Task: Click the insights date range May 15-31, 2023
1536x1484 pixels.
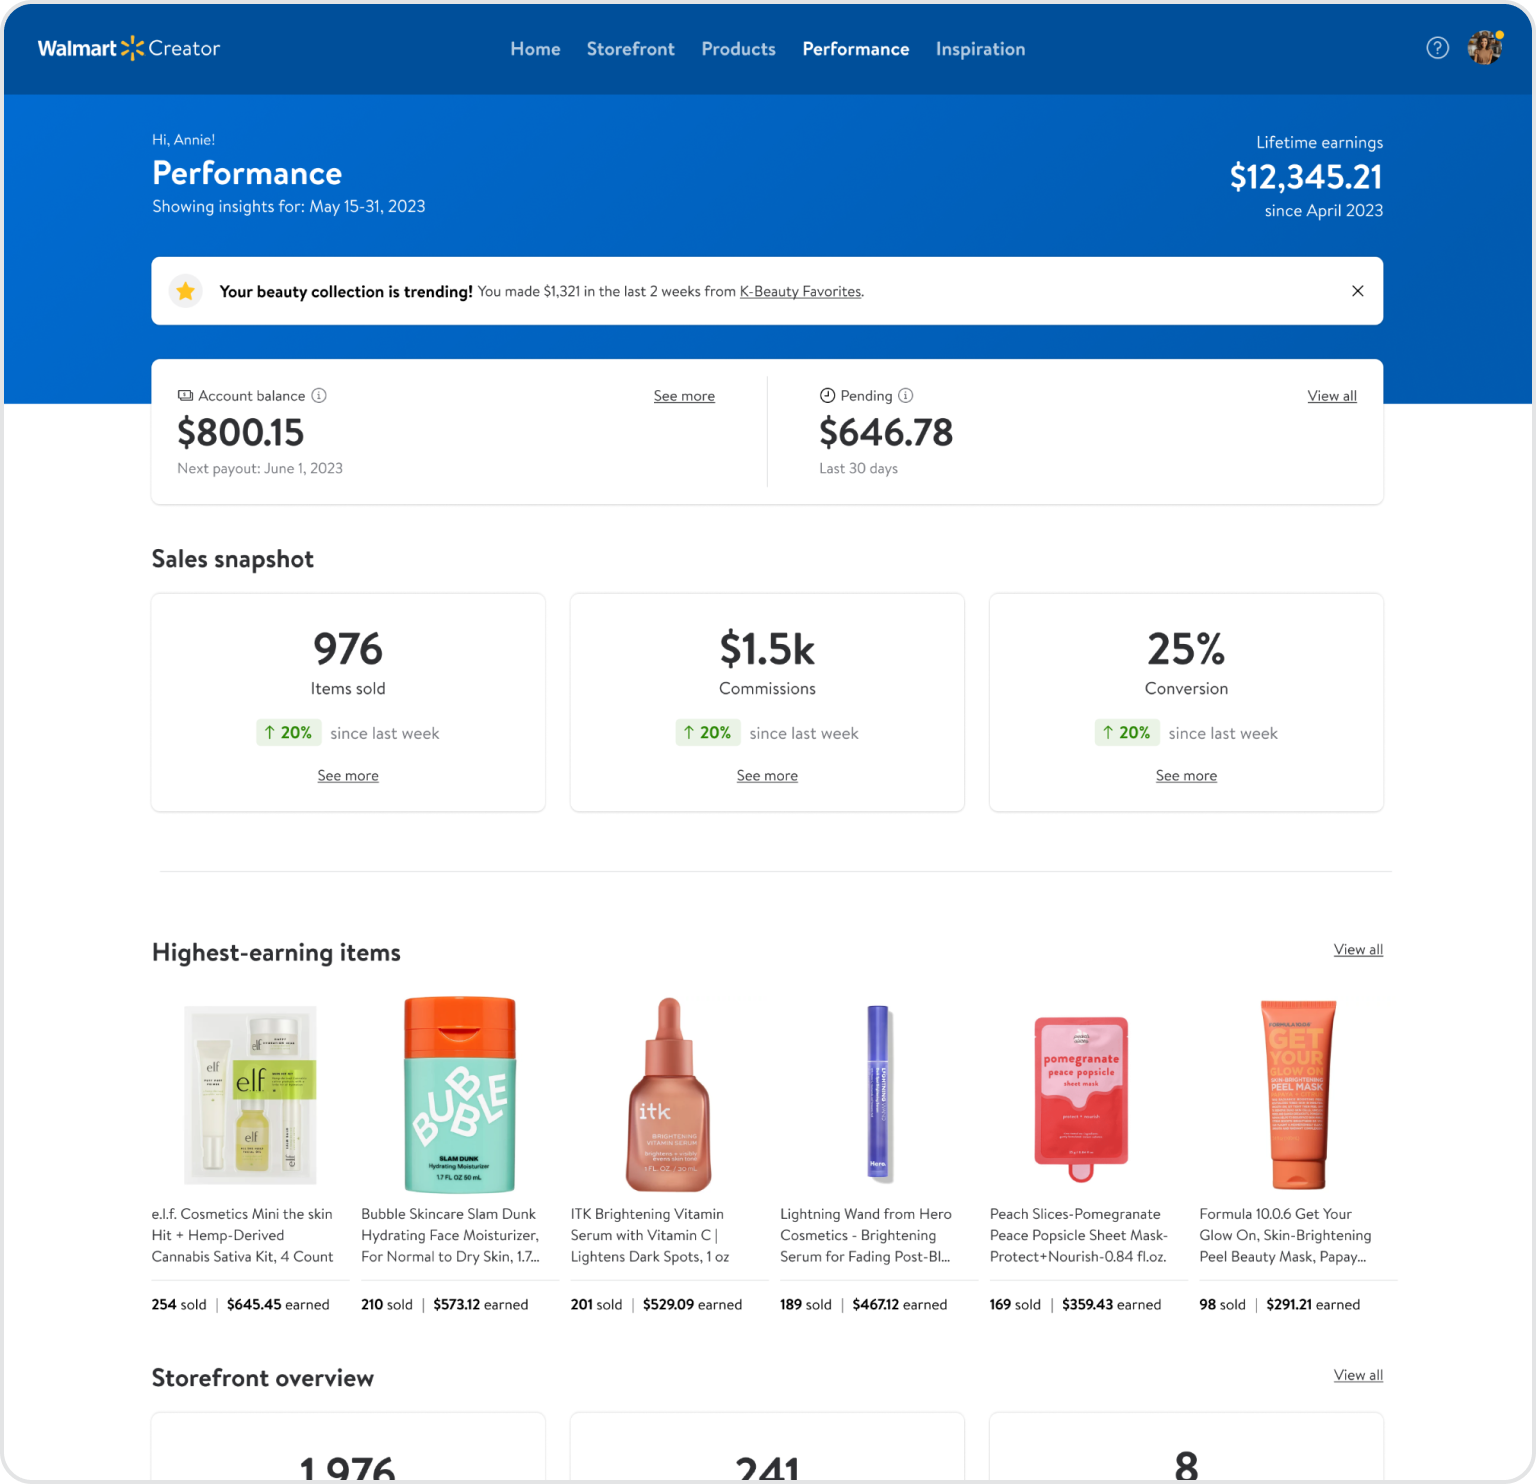Action: pos(367,206)
